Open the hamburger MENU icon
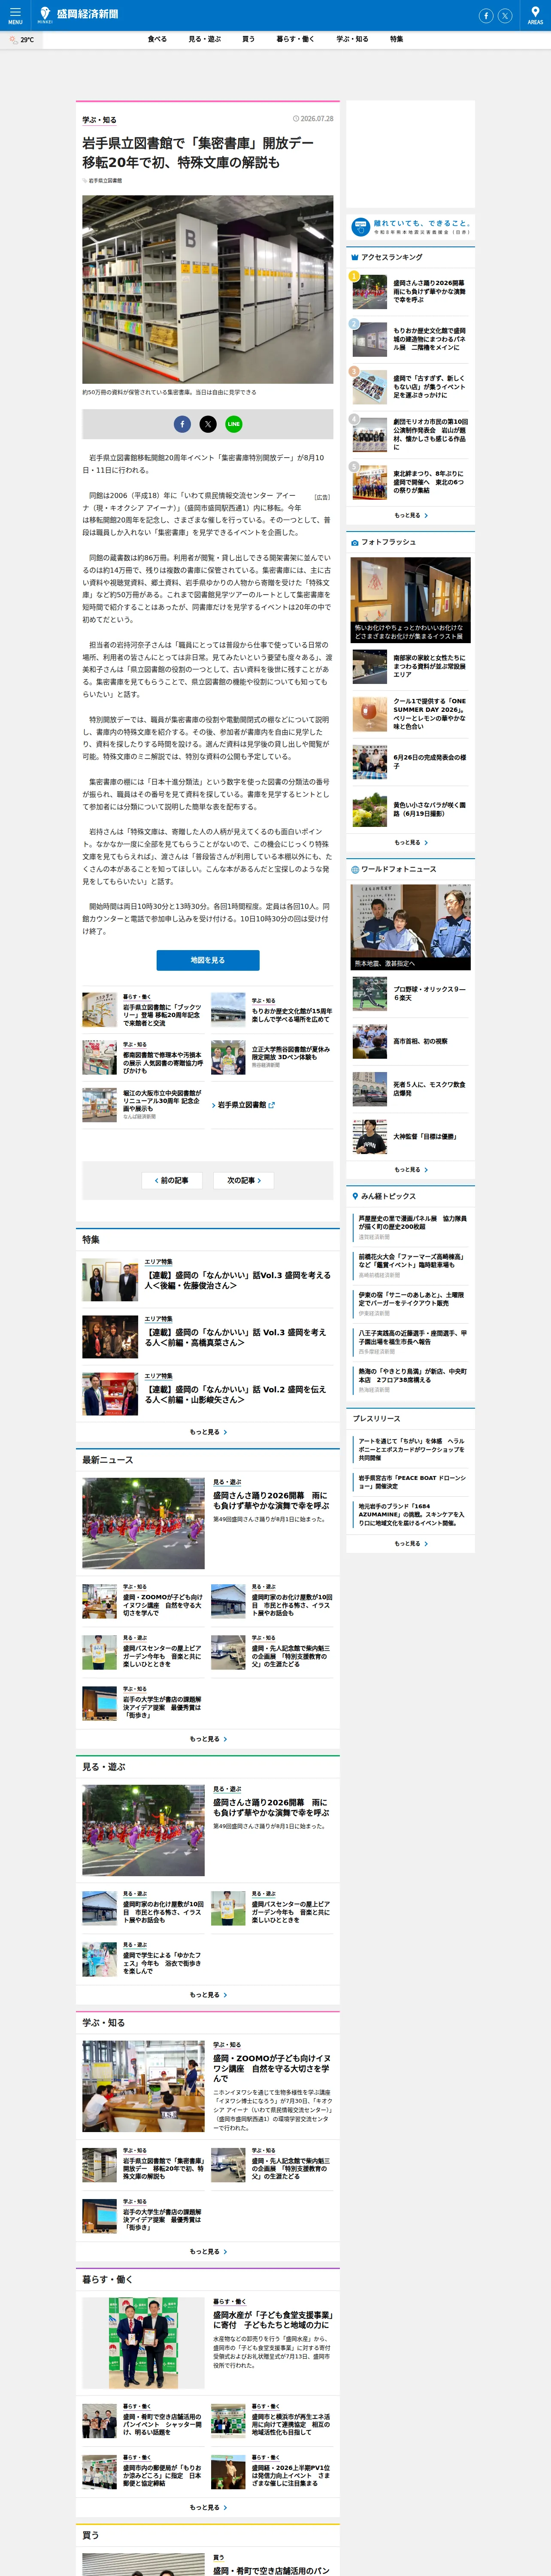Viewport: 551px width, 2576px height. (x=15, y=15)
